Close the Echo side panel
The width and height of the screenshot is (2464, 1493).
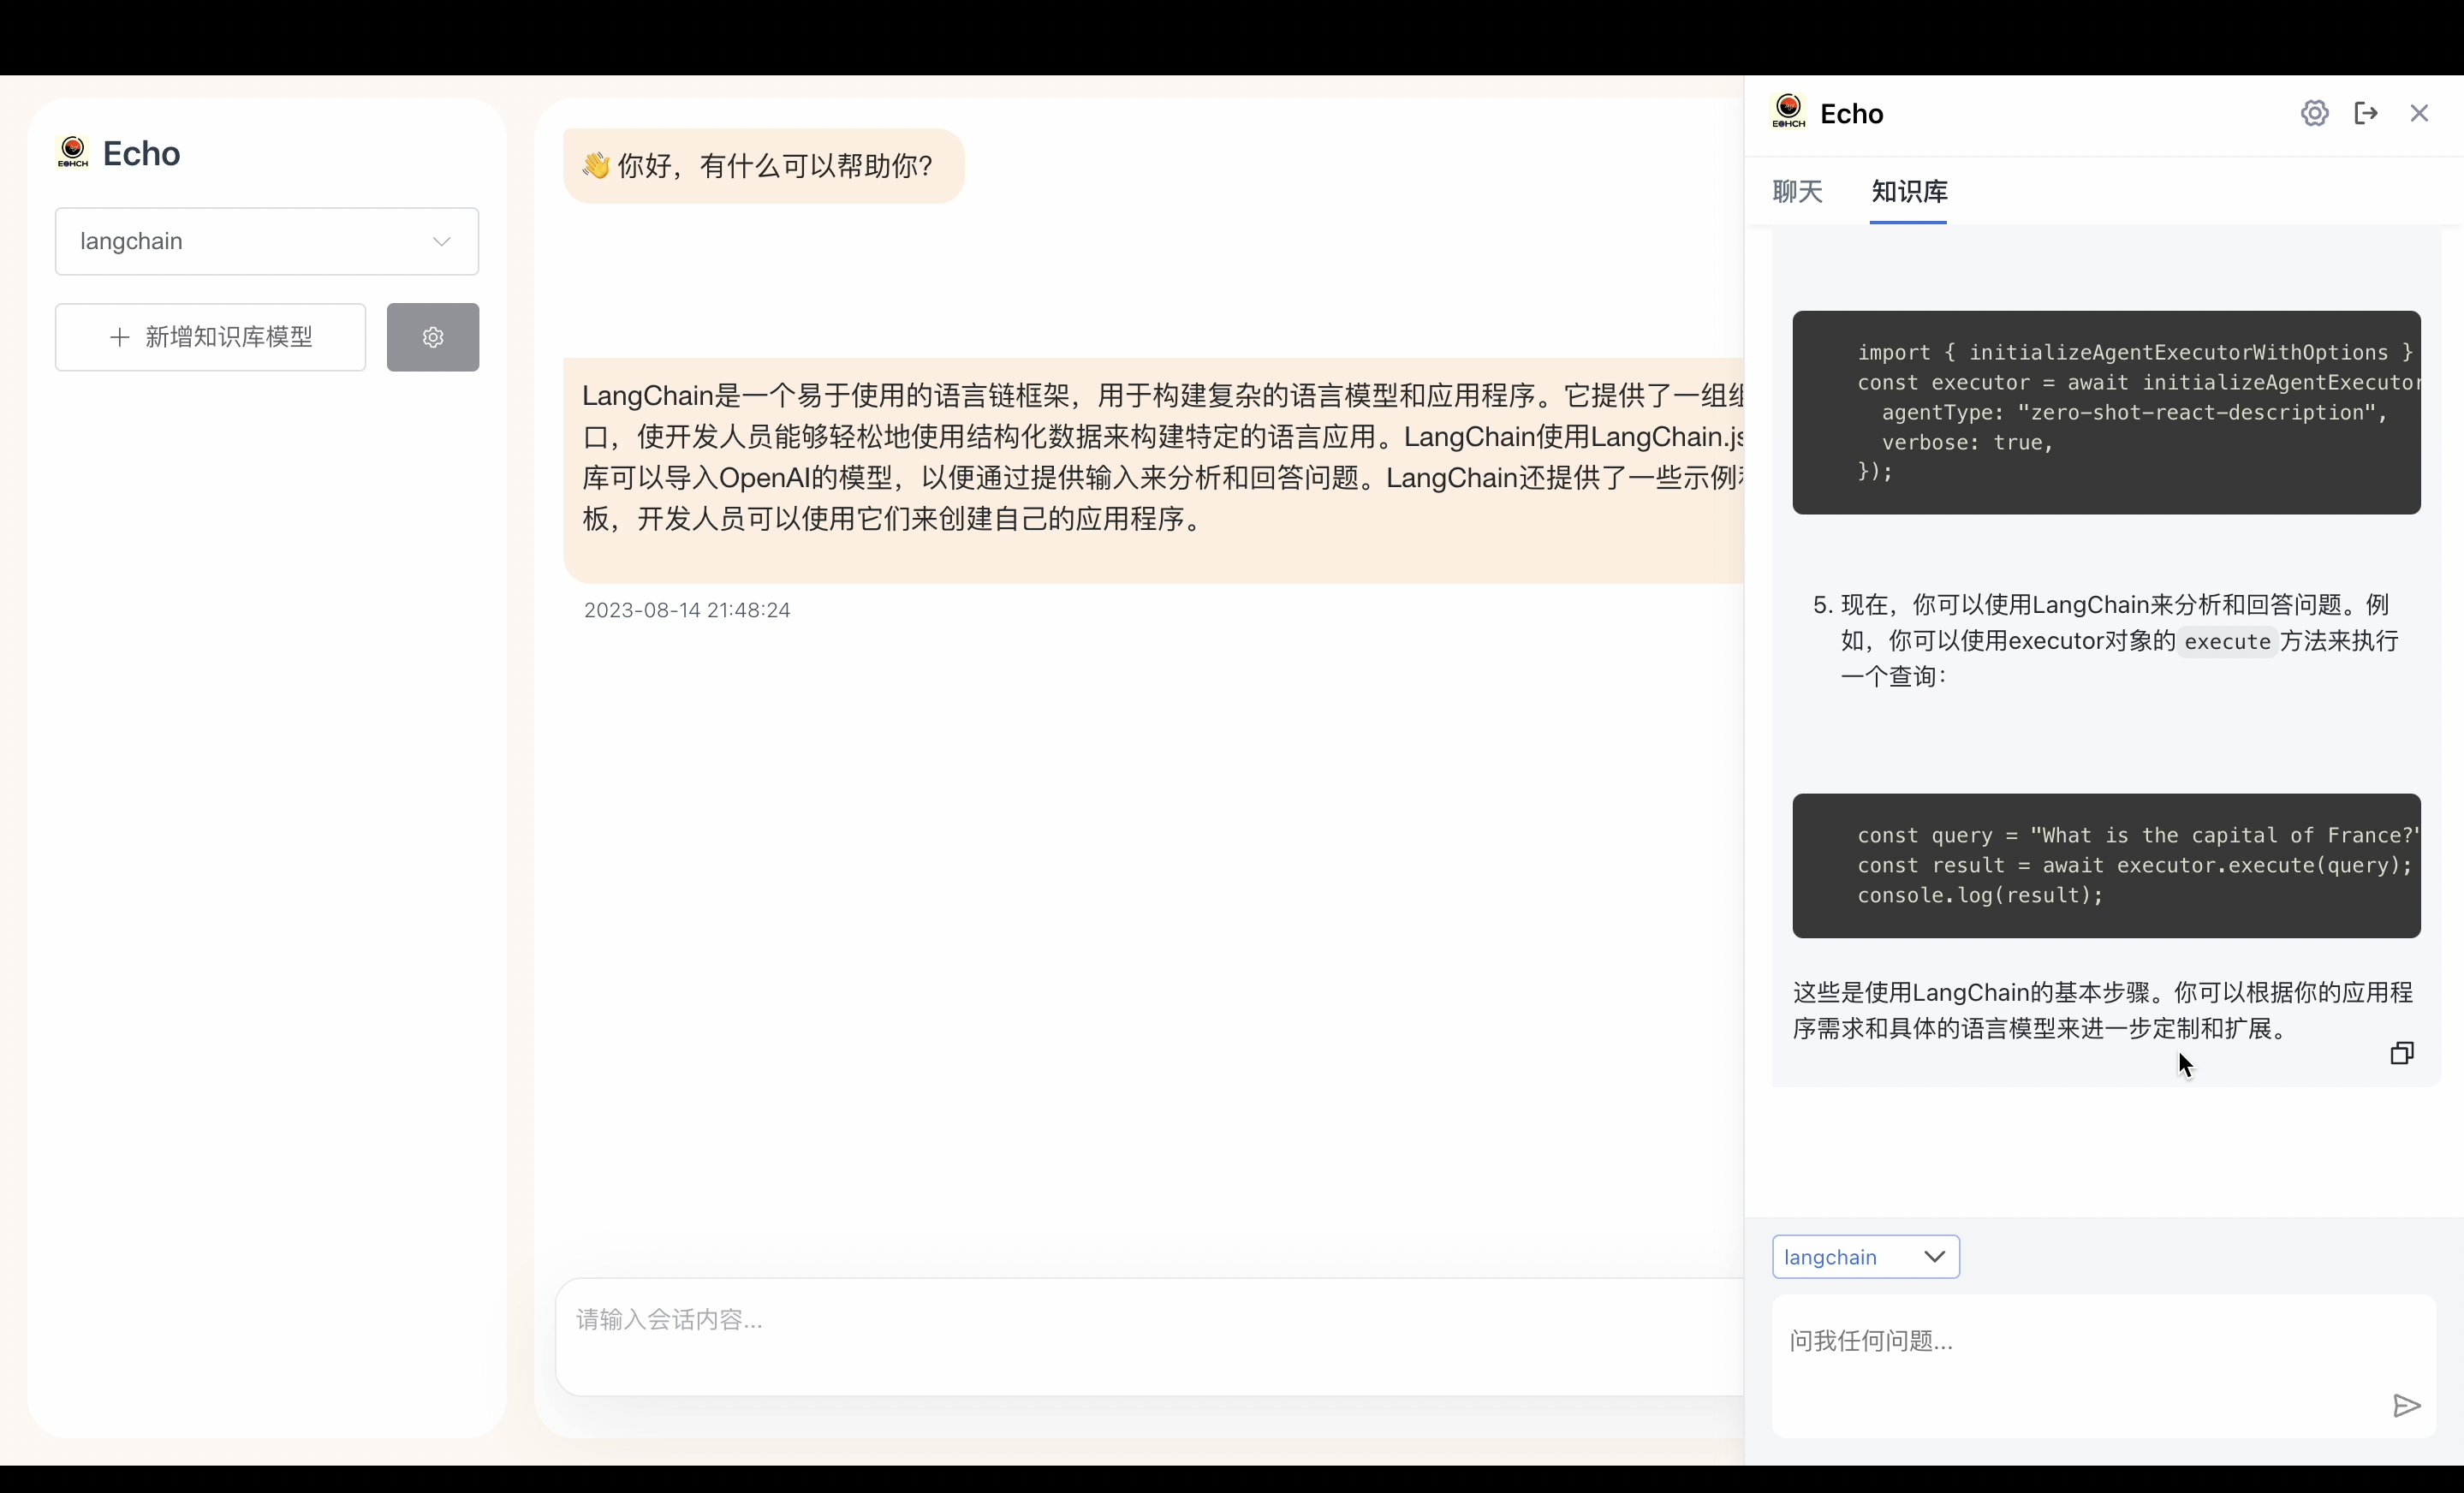(2419, 113)
